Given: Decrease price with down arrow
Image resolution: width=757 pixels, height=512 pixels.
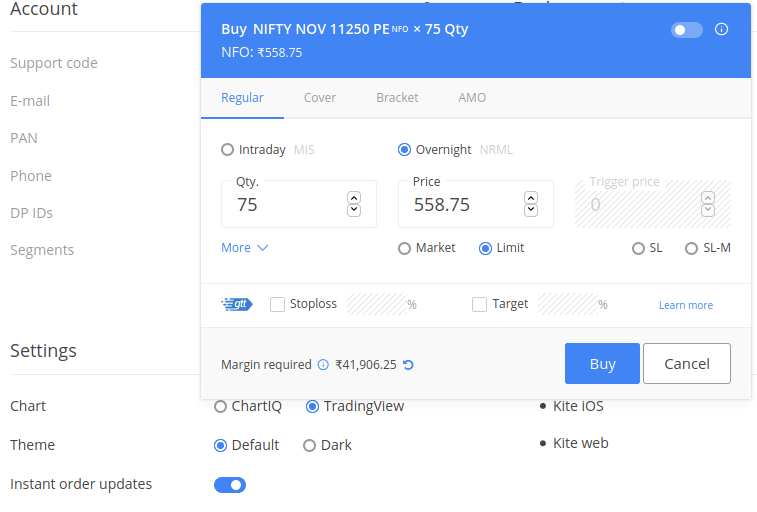Looking at the screenshot, I should tap(531, 210).
